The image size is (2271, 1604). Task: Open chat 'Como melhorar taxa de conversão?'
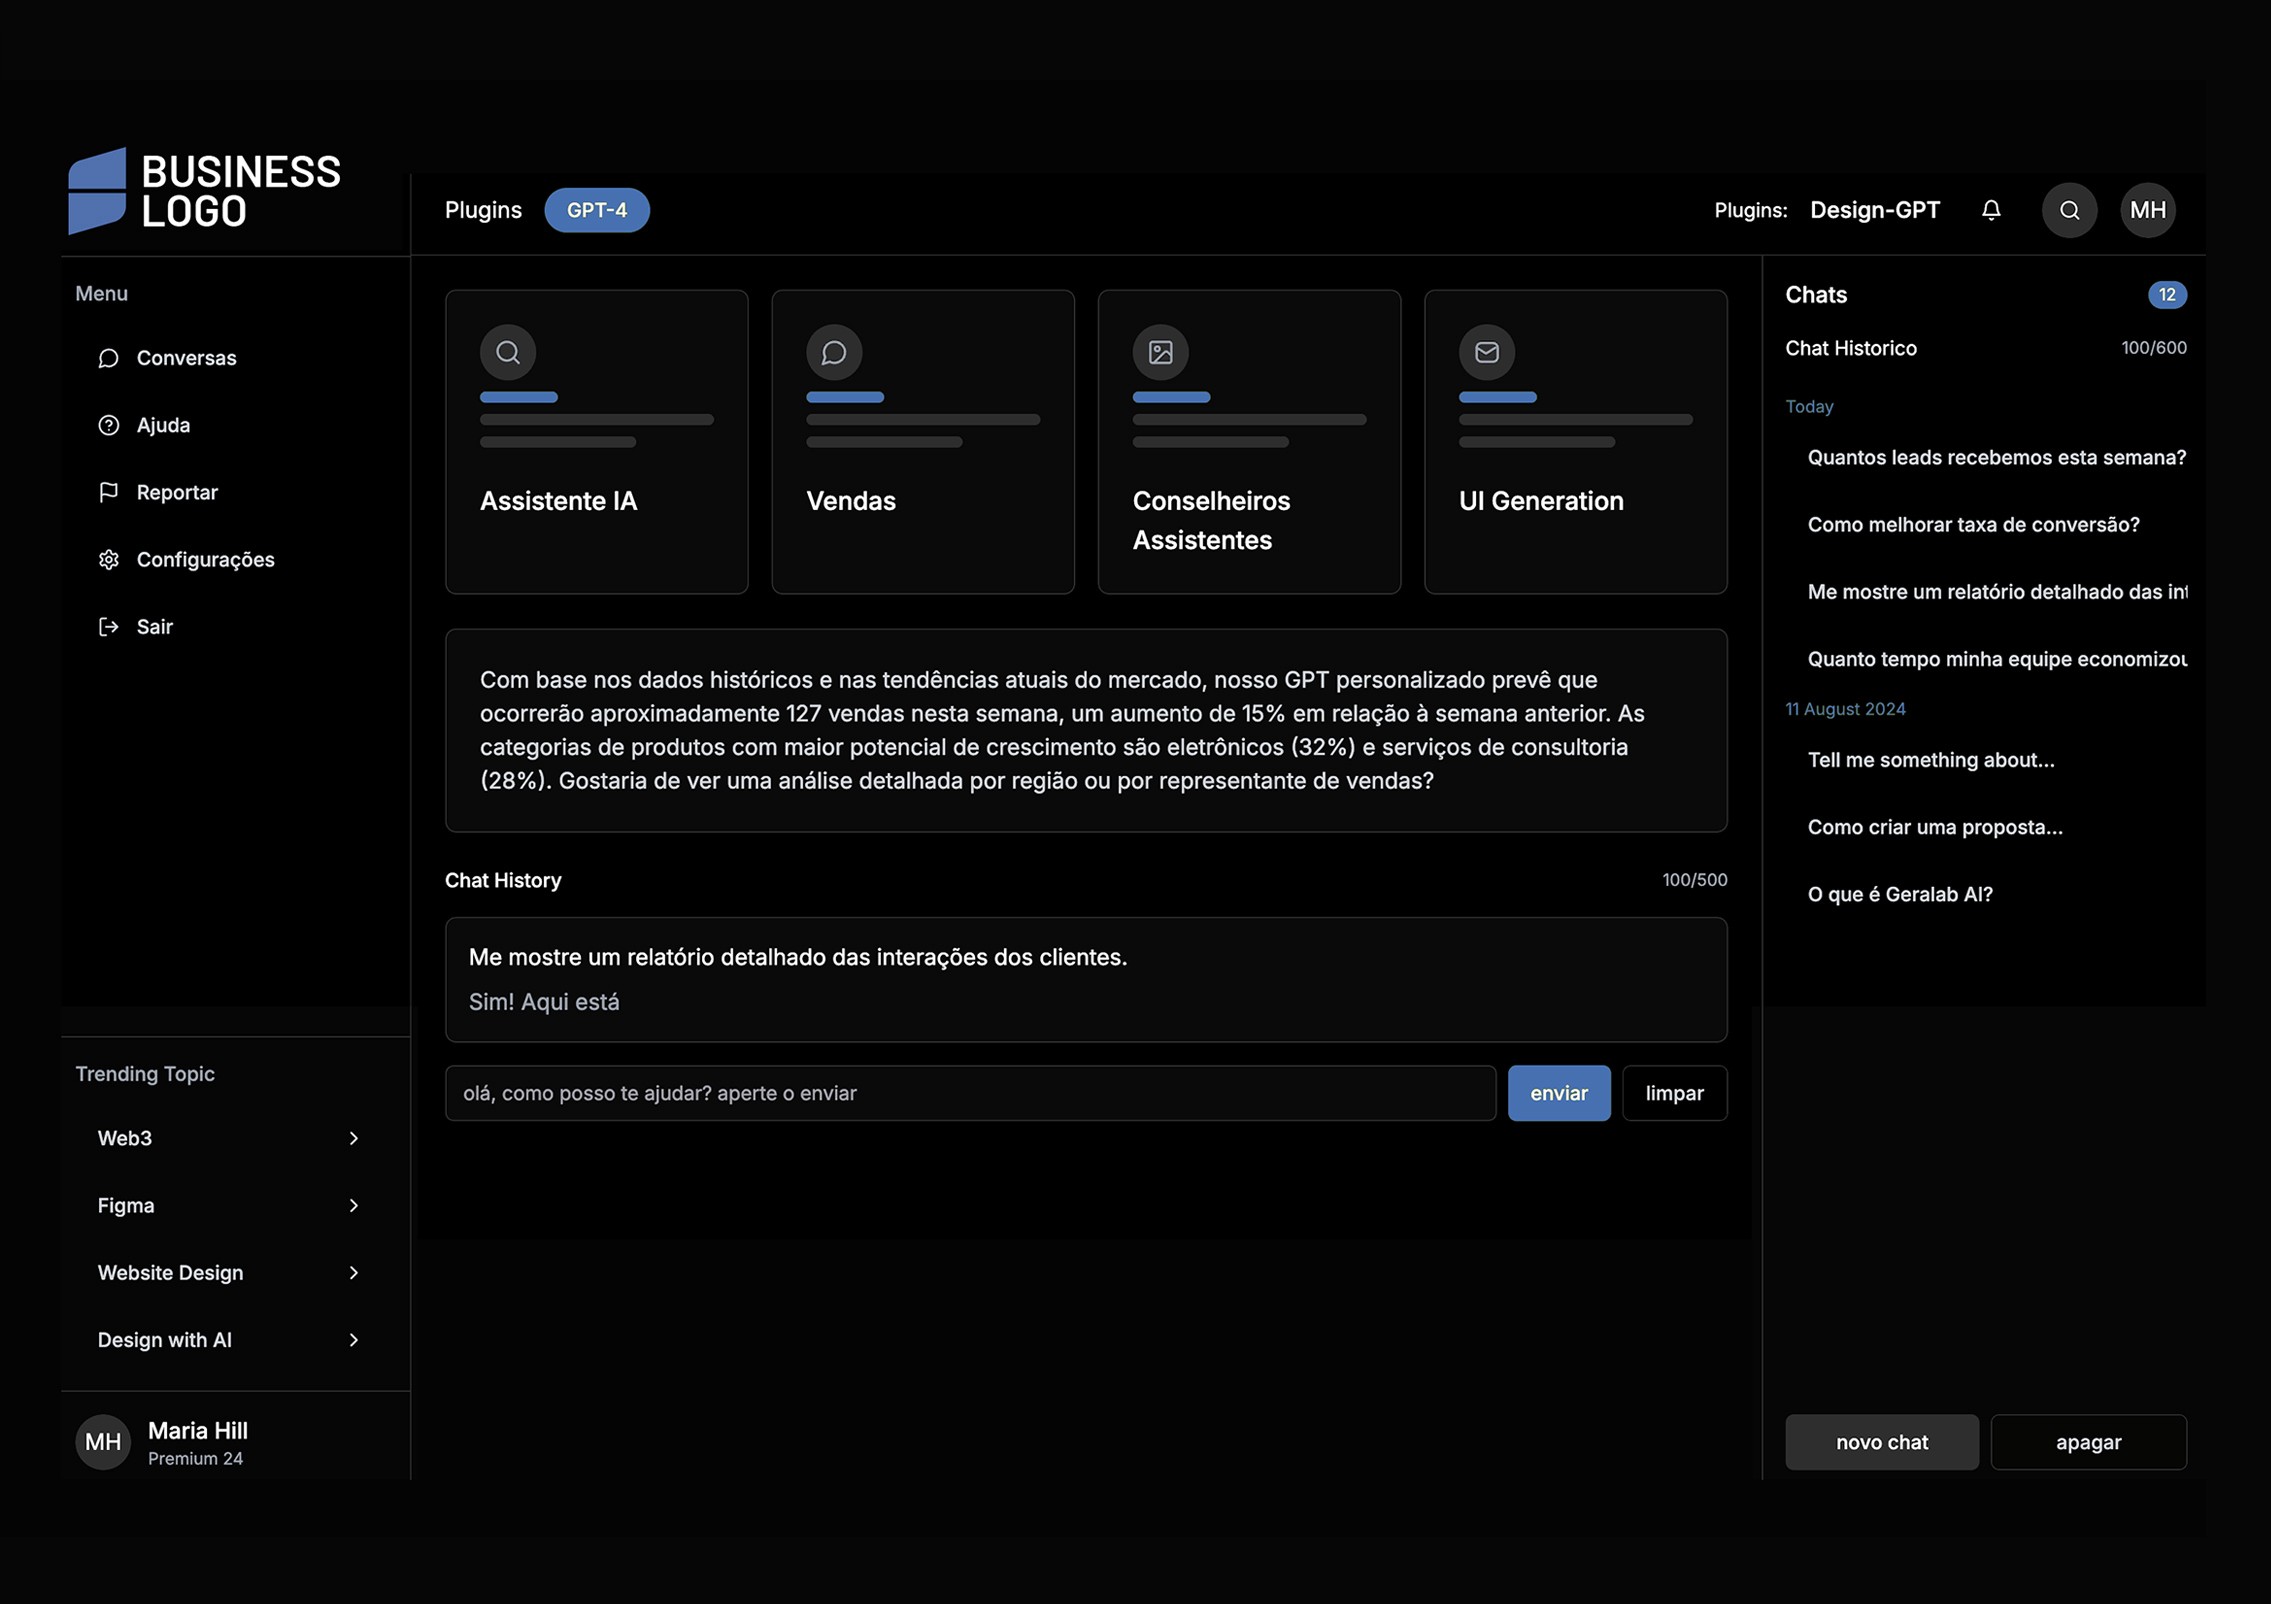[x=1973, y=525]
